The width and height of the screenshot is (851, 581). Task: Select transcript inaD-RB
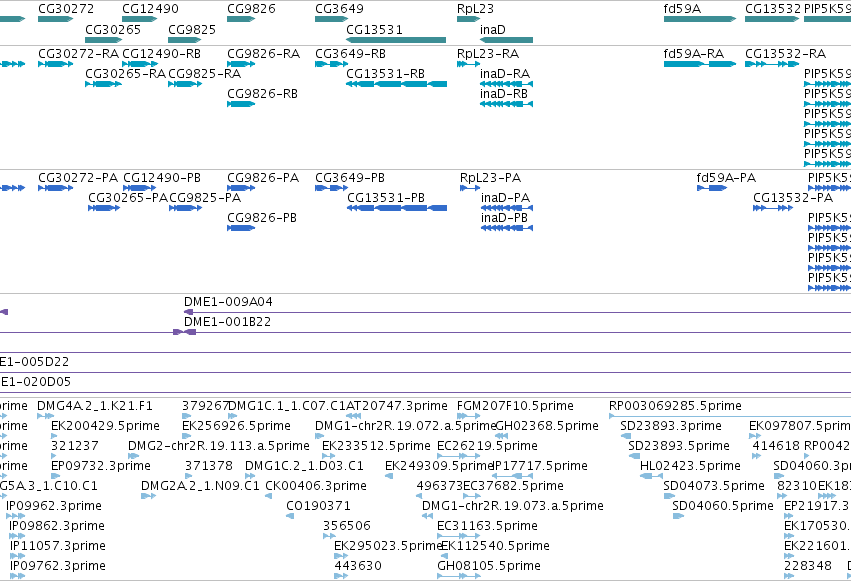pos(506,104)
